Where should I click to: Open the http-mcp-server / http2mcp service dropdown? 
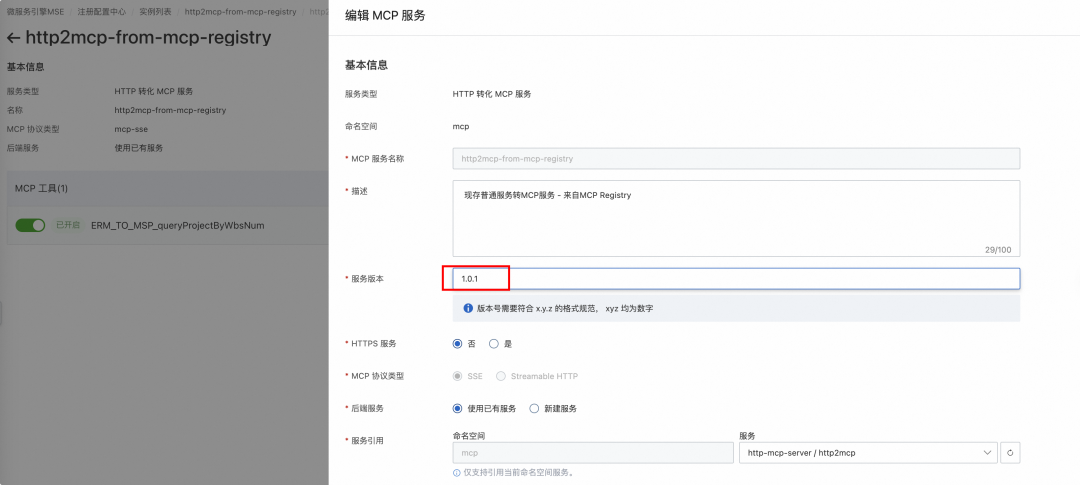[868, 453]
